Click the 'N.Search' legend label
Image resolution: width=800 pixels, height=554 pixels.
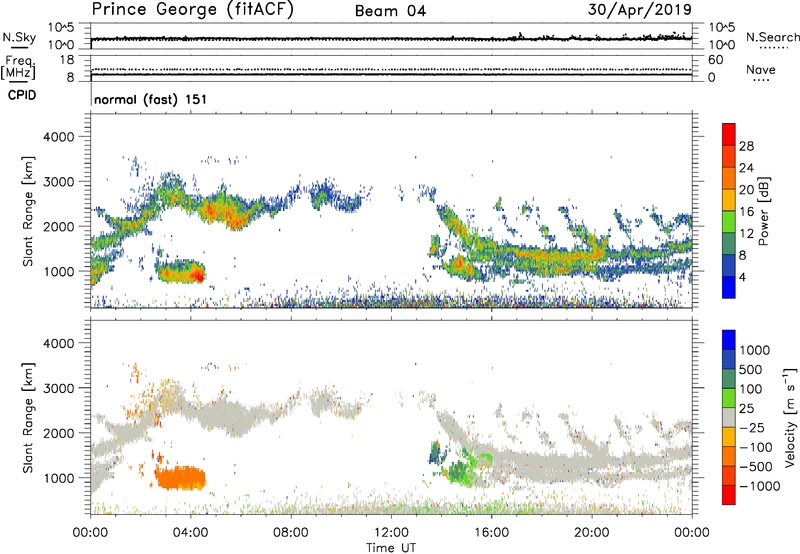coord(772,37)
